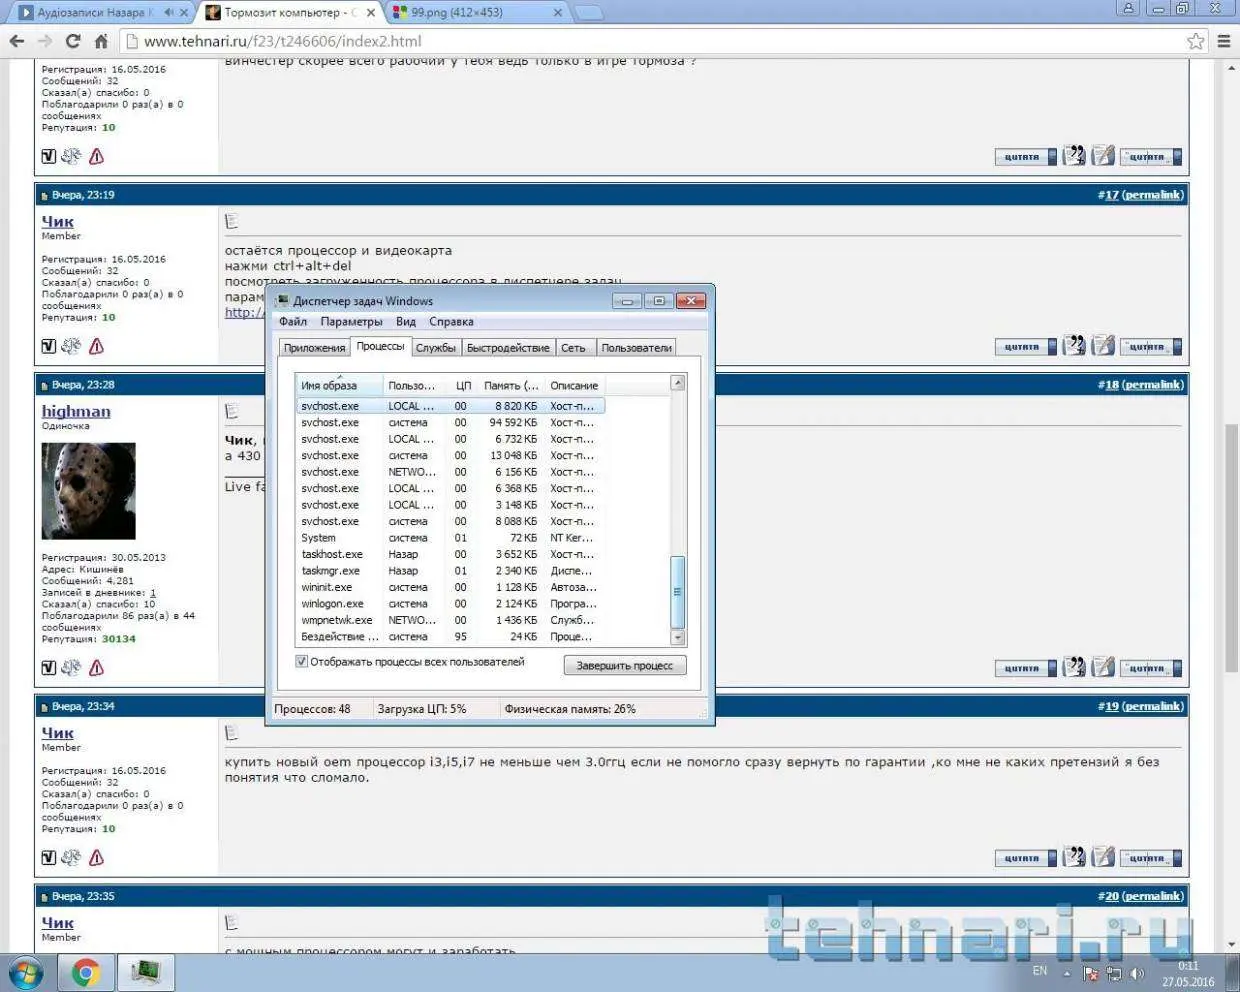Click цитата button left of multi-quote in #18
Screen dimensions: 1240x992
click(1025, 668)
